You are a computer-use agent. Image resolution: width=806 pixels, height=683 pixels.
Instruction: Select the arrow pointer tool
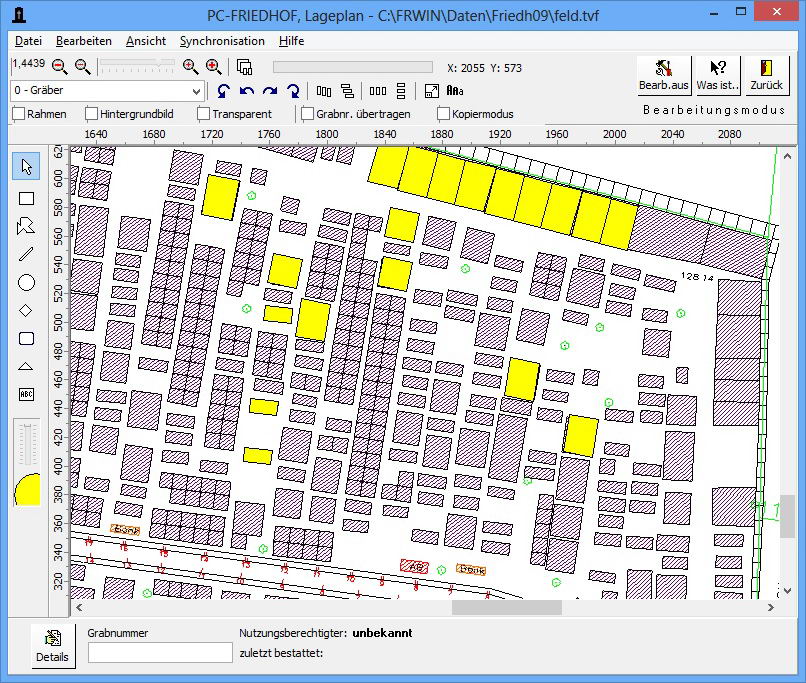click(x=26, y=167)
